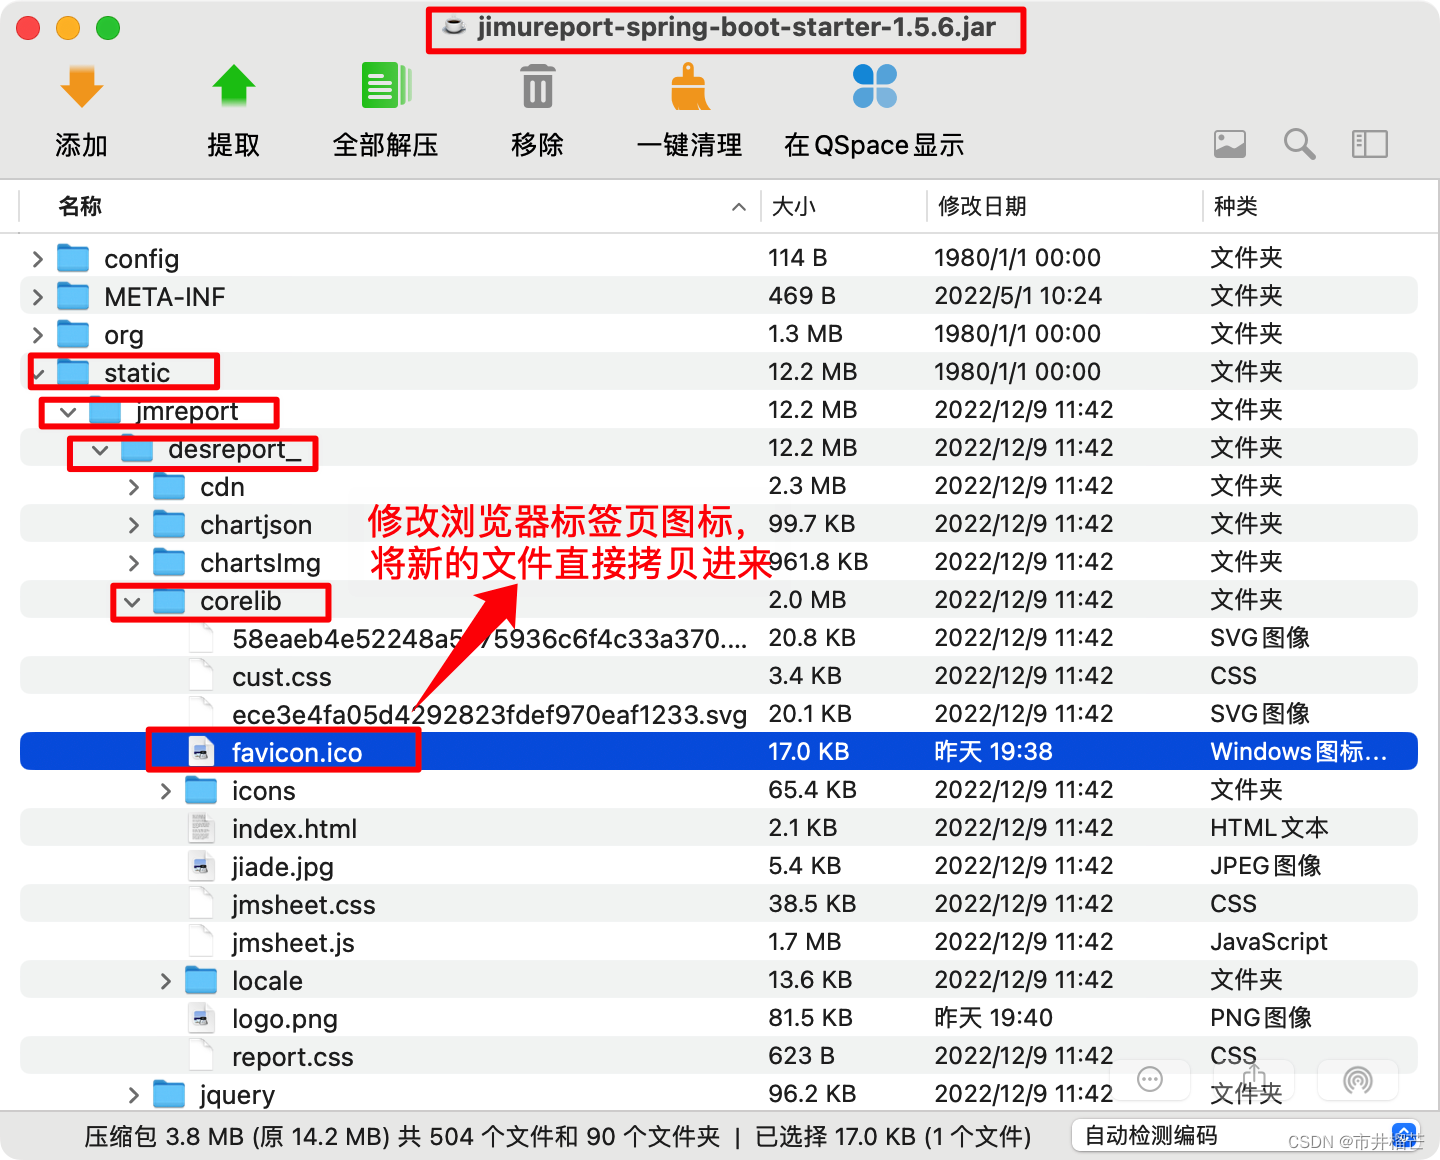Click the JavaScript kind cell
The height and width of the screenshot is (1160, 1440).
(x=1268, y=942)
